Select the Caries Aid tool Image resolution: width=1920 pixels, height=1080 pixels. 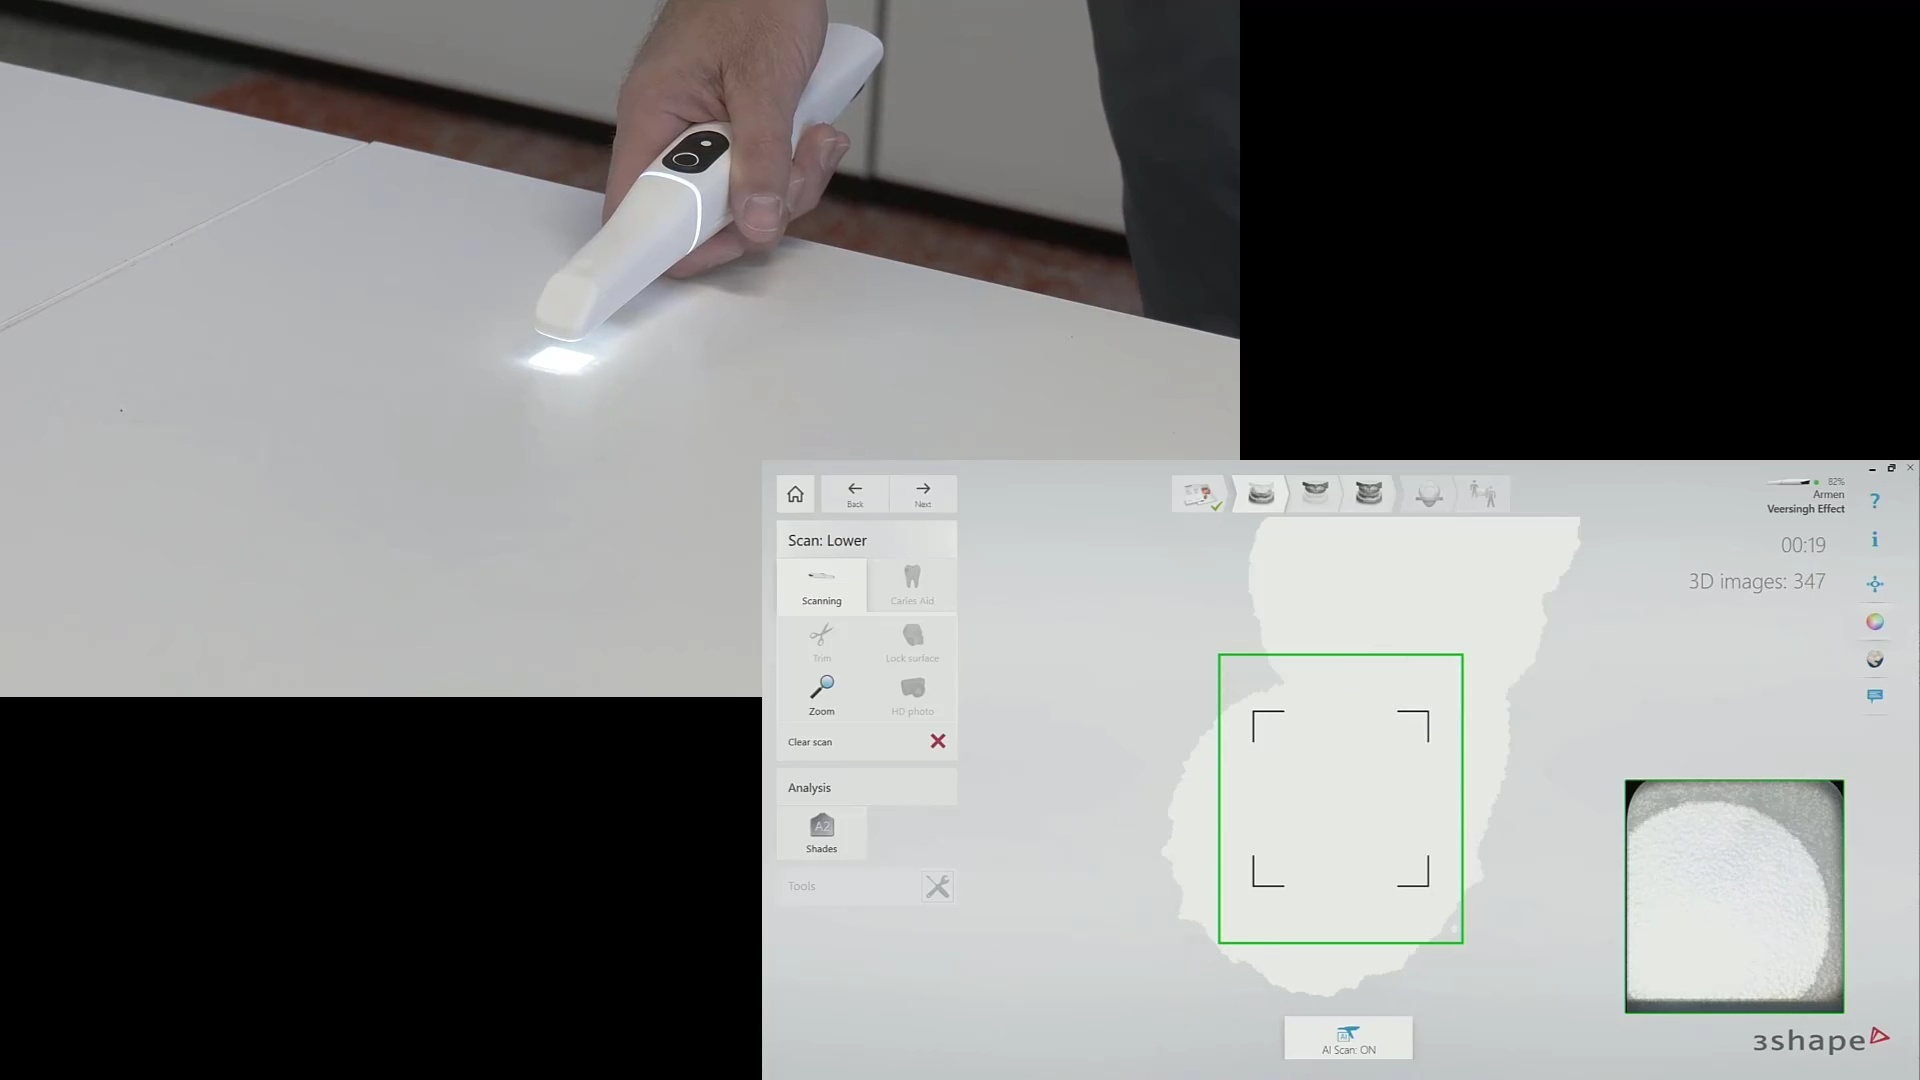(x=911, y=584)
